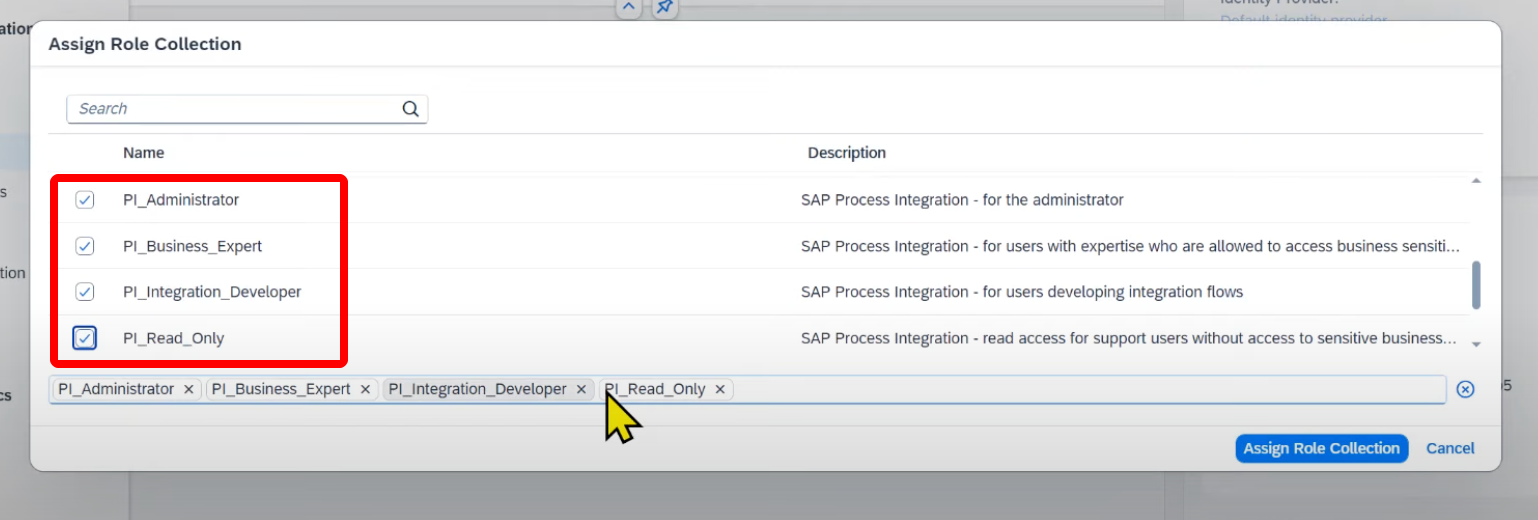Click the list scroll-down arrow
The height and width of the screenshot is (520, 1538).
[x=1476, y=344]
